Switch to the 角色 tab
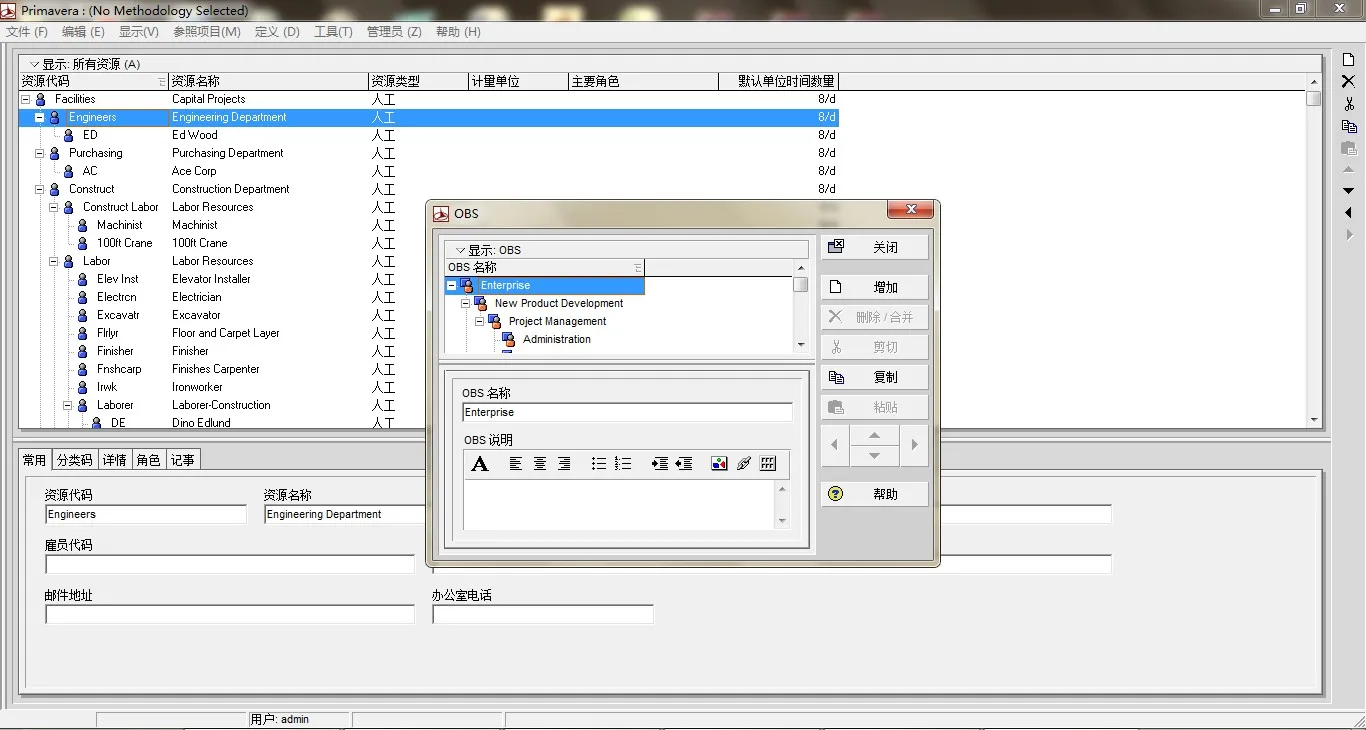Viewport: 1366px width, 730px height. (x=148, y=459)
